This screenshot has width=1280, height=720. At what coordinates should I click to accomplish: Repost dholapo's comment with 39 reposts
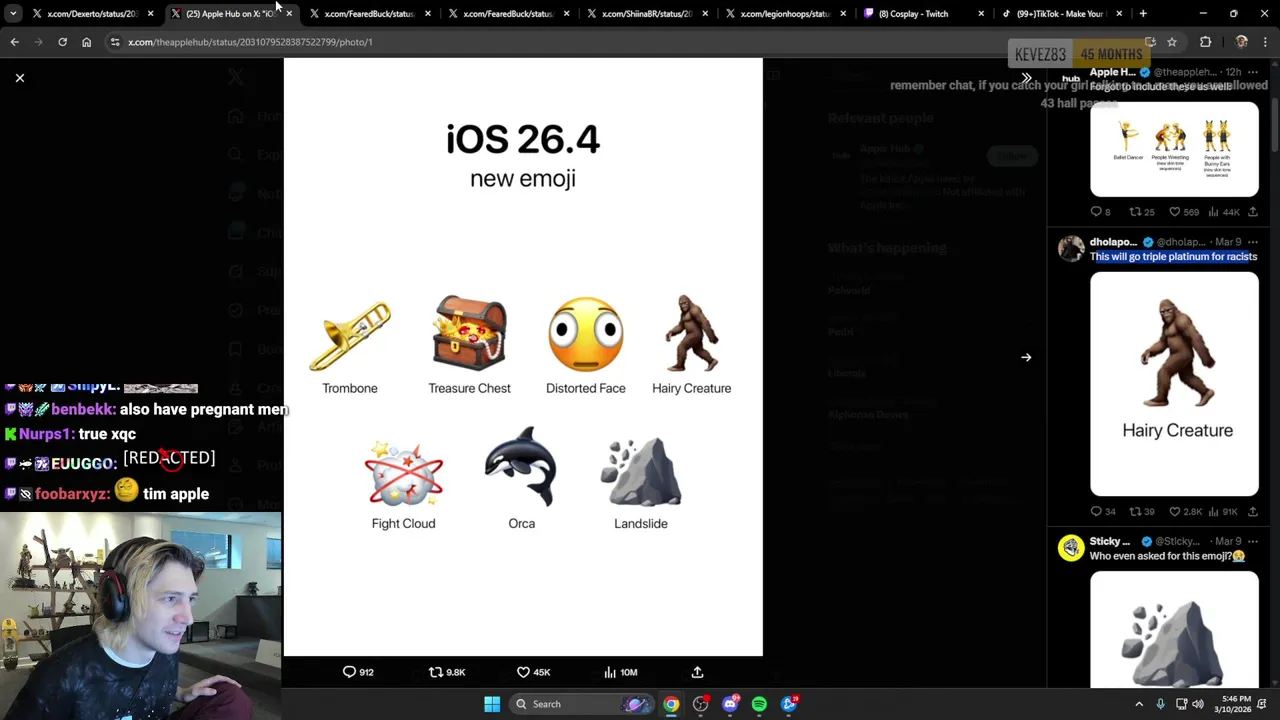coord(1141,512)
